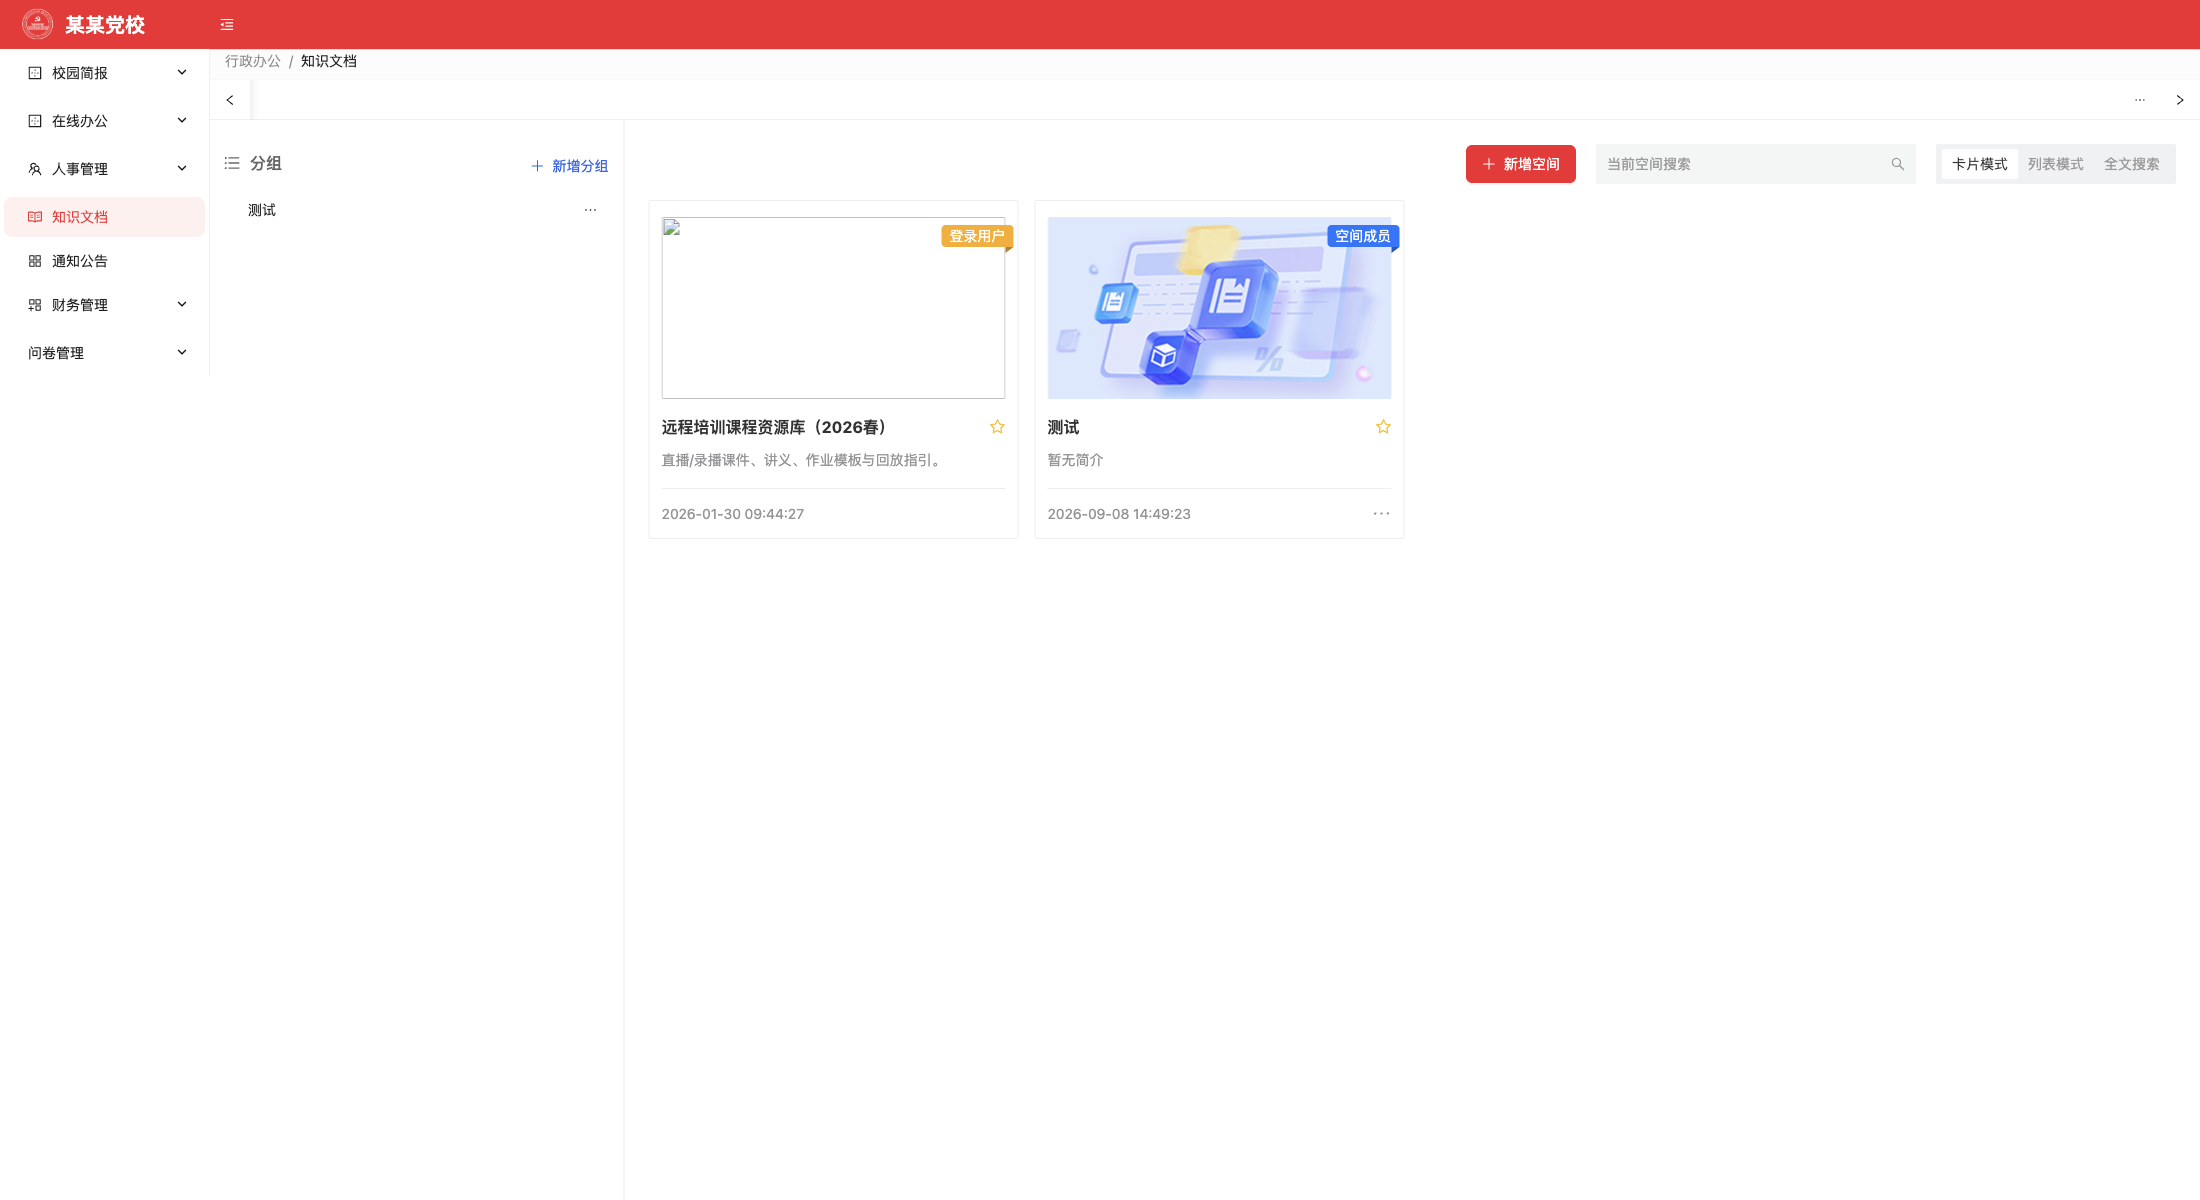Click the 知识文档 book icon
The image size is (2200, 1200).
coord(35,217)
